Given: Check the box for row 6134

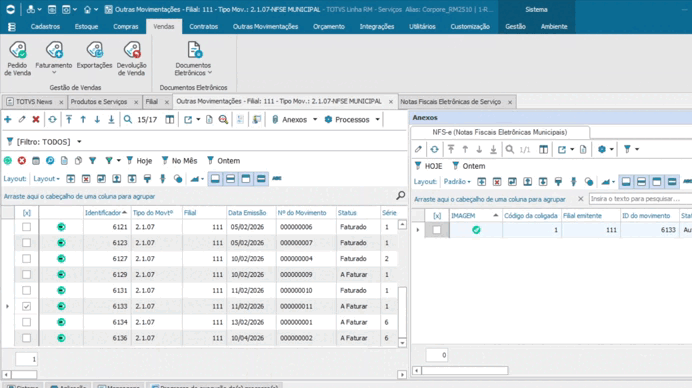Looking at the screenshot, I should coord(26,322).
